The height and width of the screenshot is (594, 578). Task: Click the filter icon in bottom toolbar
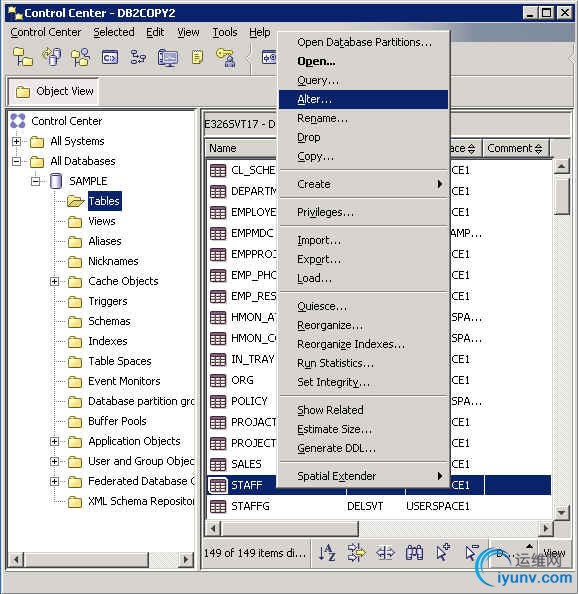pyautogui.click(x=356, y=553)
